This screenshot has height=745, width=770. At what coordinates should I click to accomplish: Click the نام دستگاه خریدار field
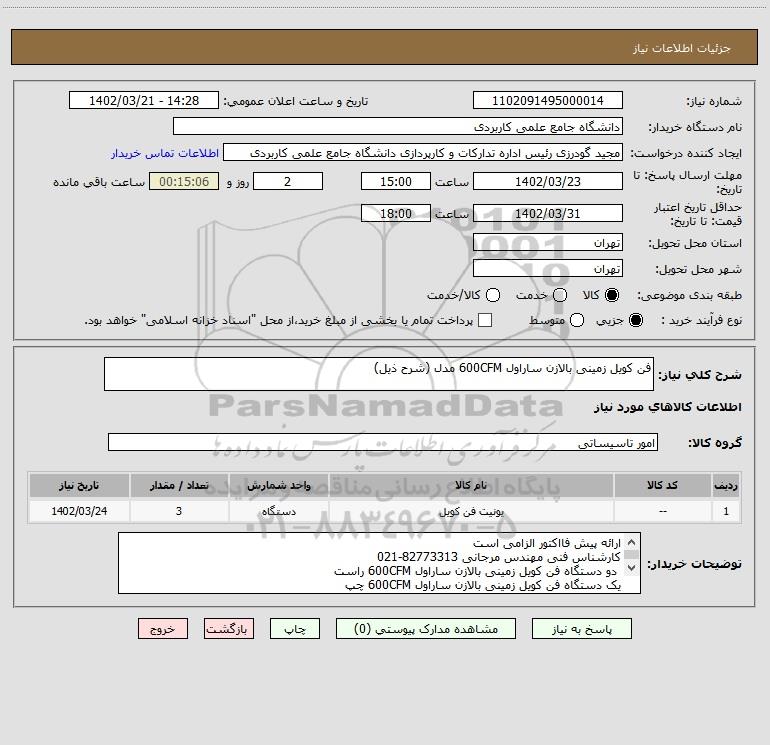[x=398, y=127]
